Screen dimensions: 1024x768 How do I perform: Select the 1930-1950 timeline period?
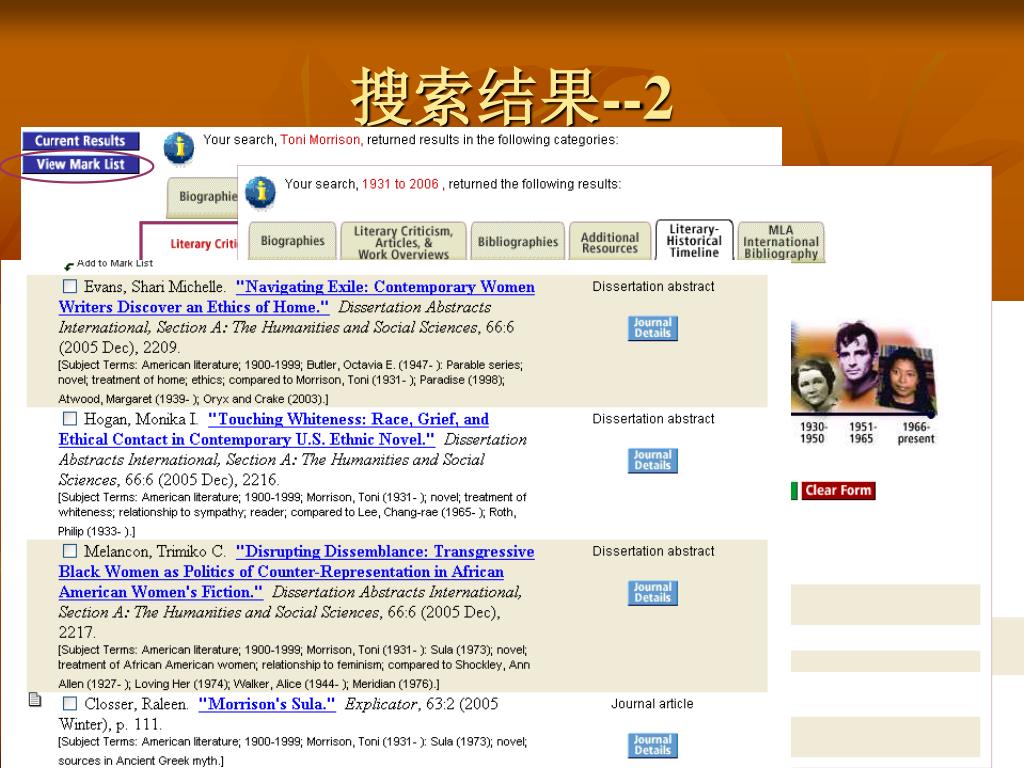click(813, 432)
